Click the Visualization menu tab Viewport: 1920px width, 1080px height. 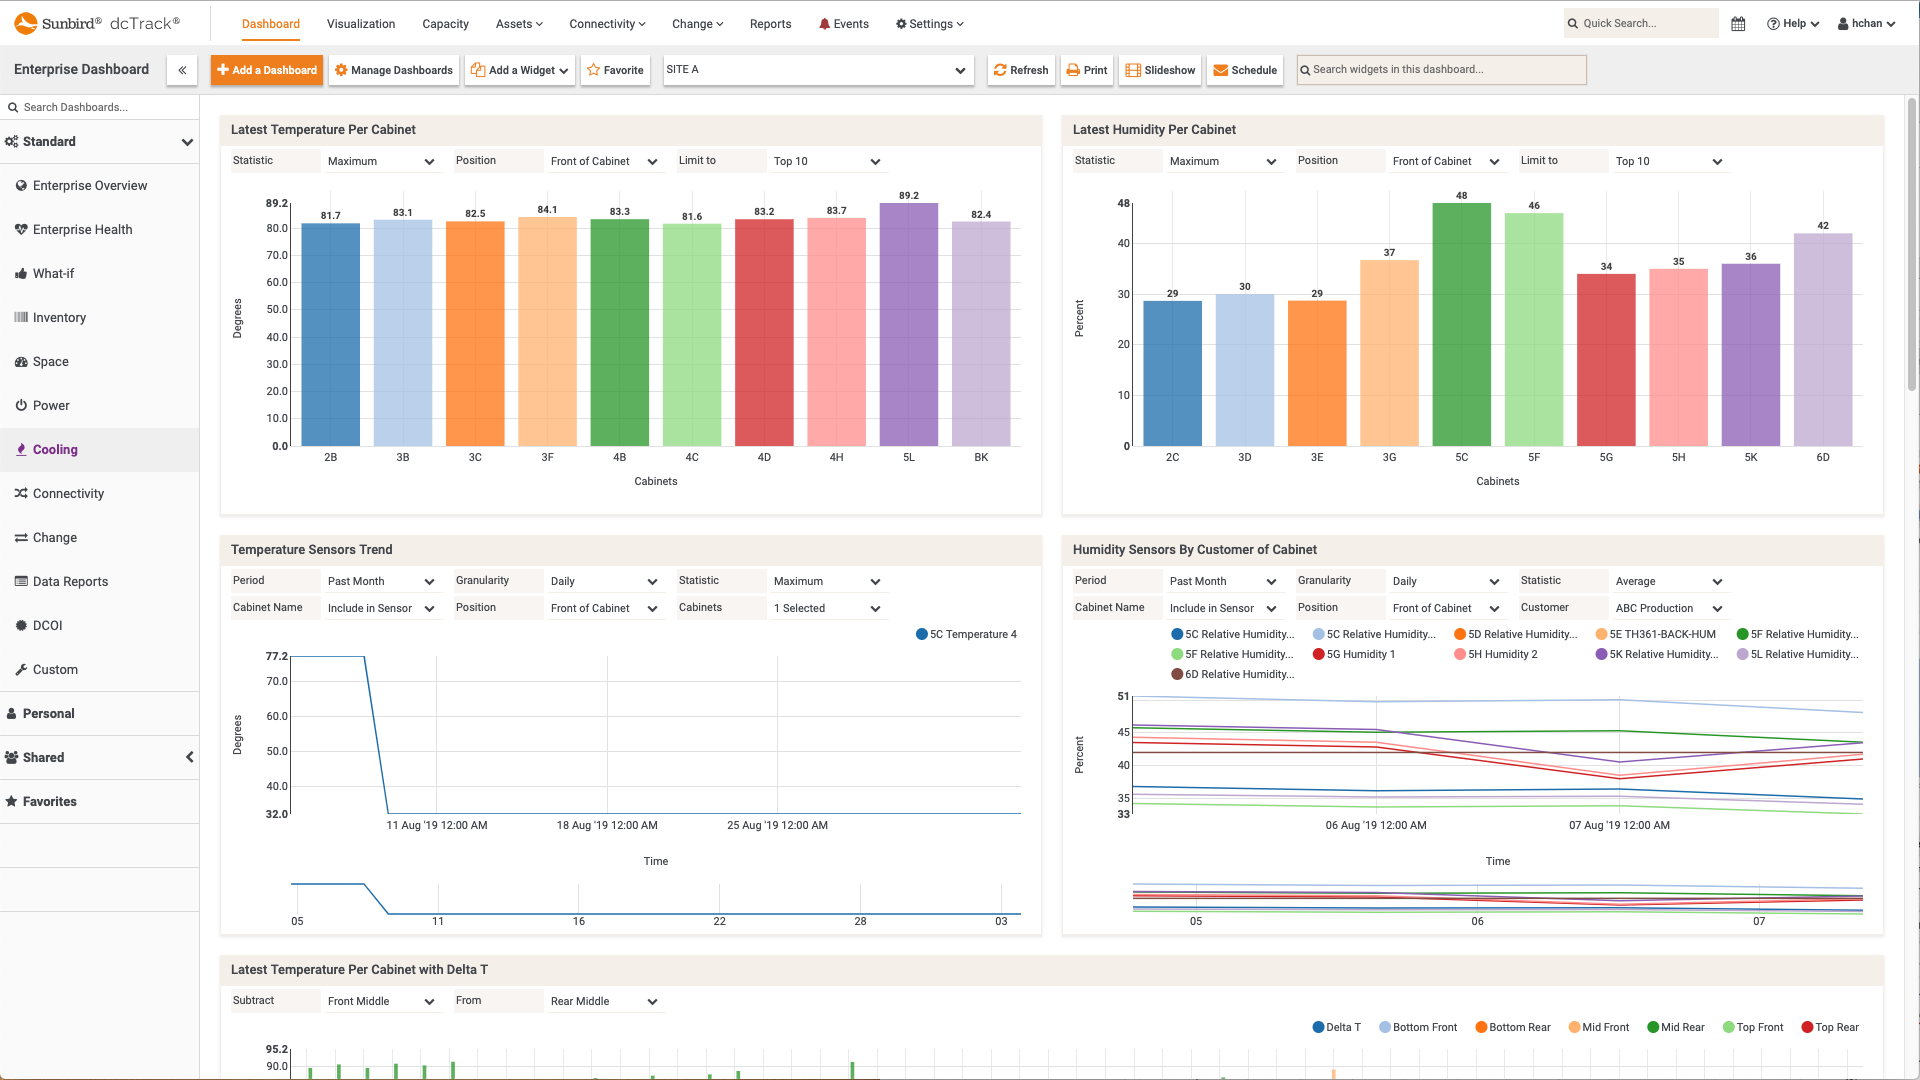361,24
